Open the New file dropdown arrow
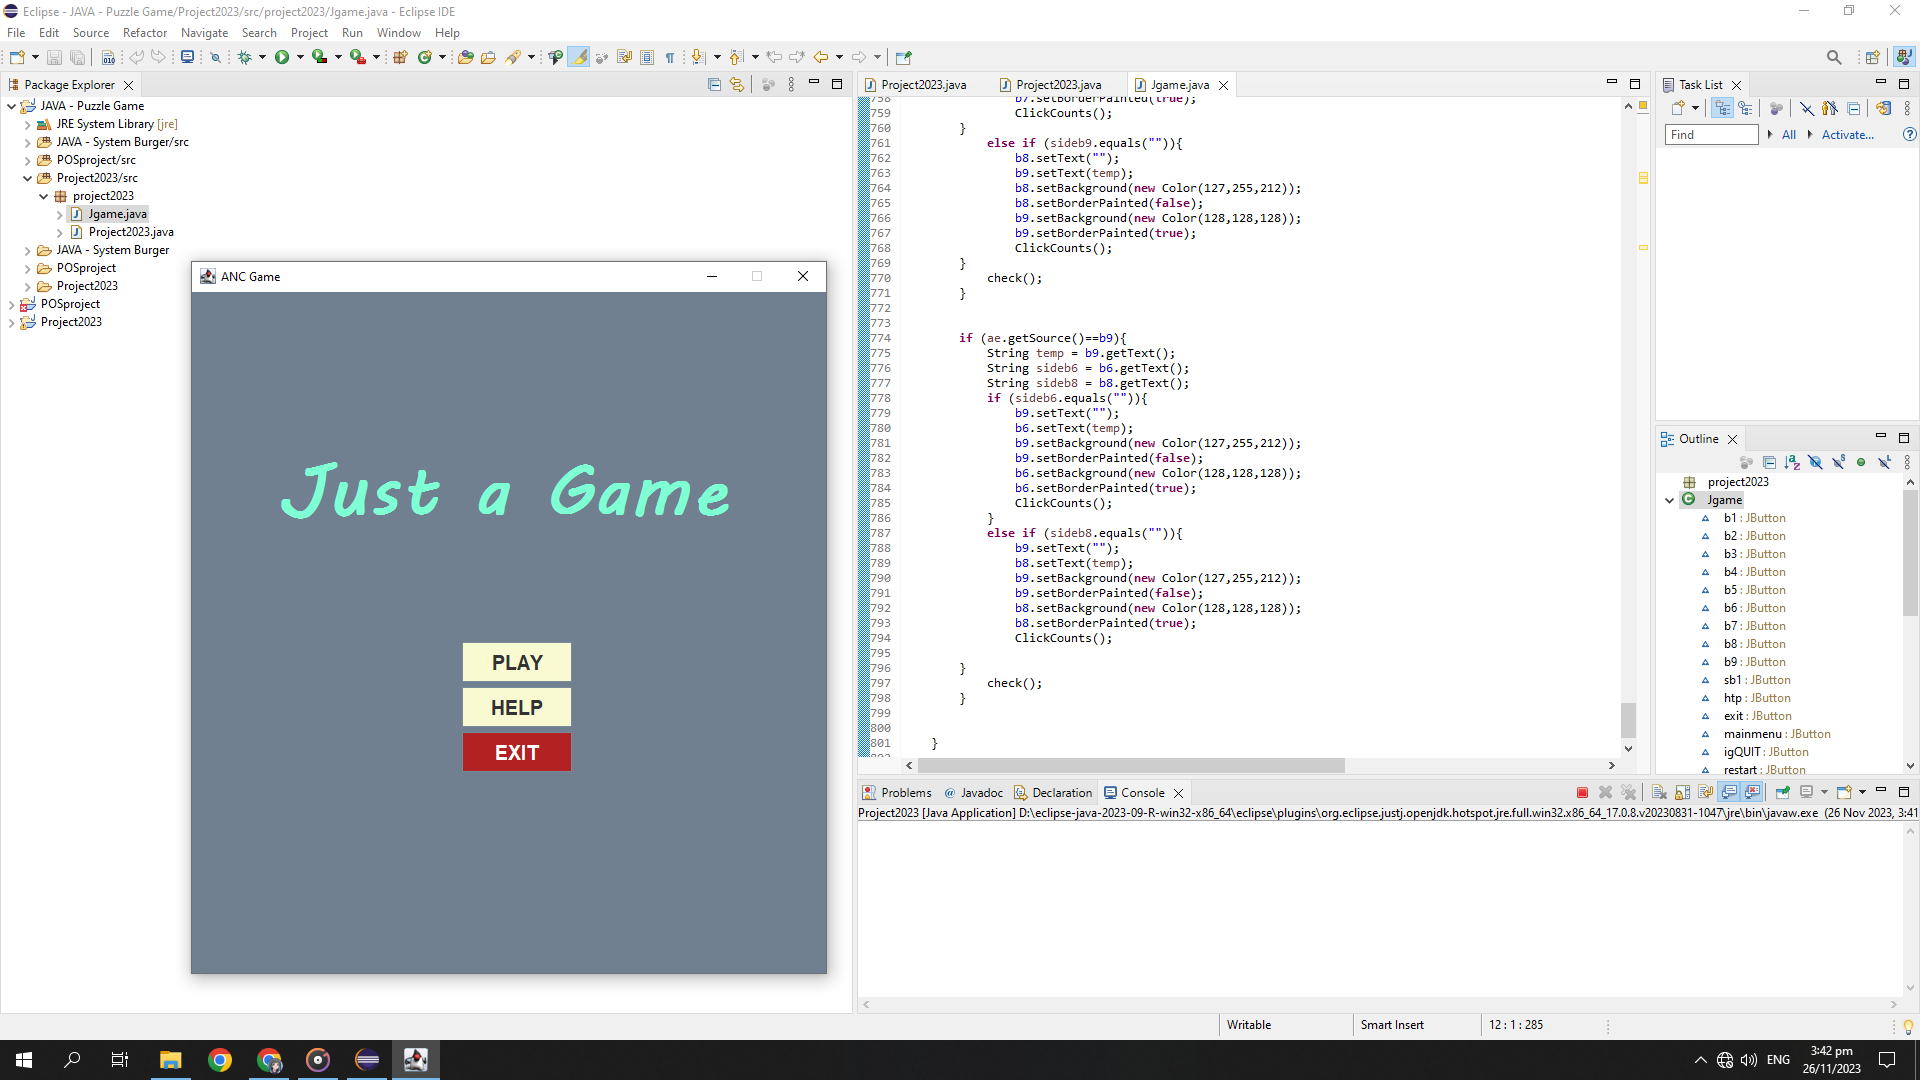 coord(35,57)
